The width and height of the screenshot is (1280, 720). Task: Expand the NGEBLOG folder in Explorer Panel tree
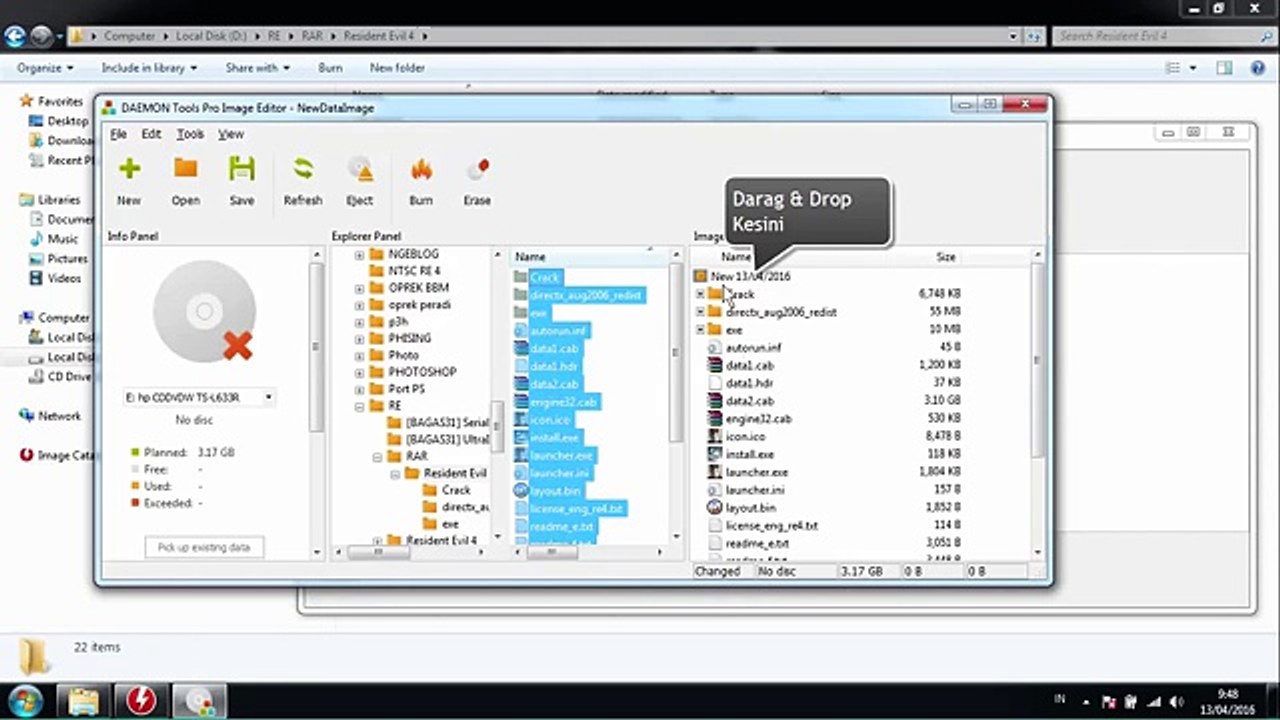pos(359,255)
